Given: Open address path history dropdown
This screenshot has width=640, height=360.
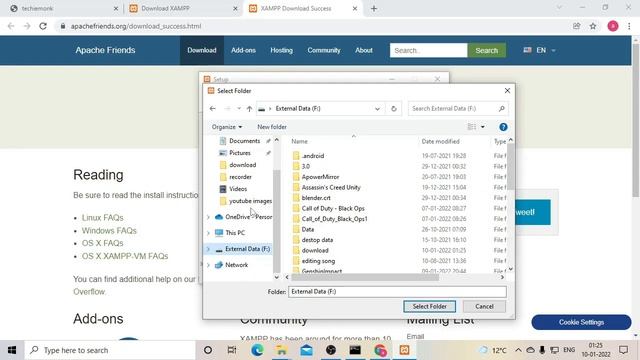Looking at the screenshot, I should (x=377, y=109).
